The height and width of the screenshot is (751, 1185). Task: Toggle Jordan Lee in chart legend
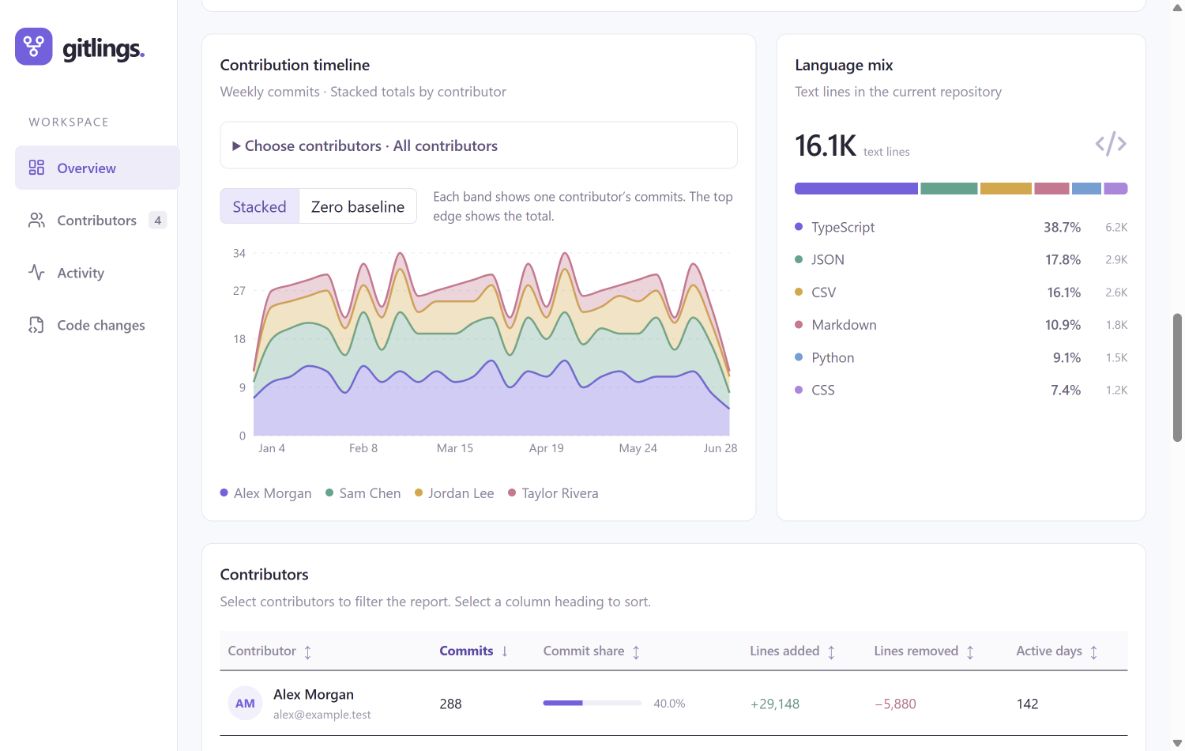pos(454,493)
